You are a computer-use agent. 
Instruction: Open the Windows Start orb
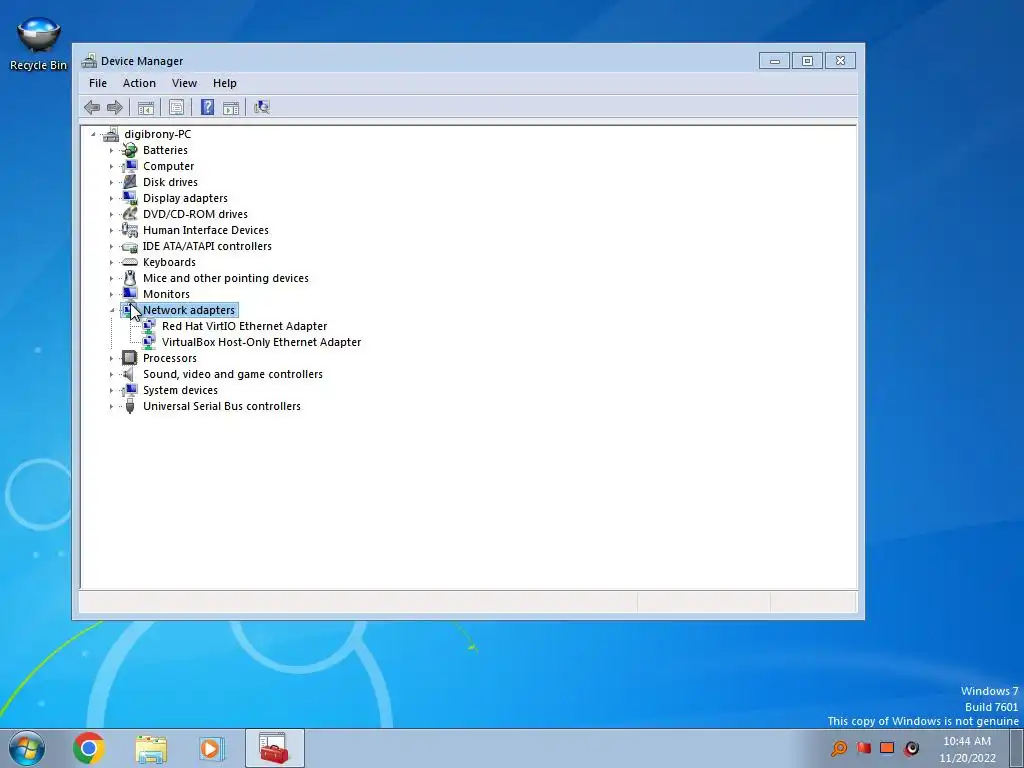point(27,748)
